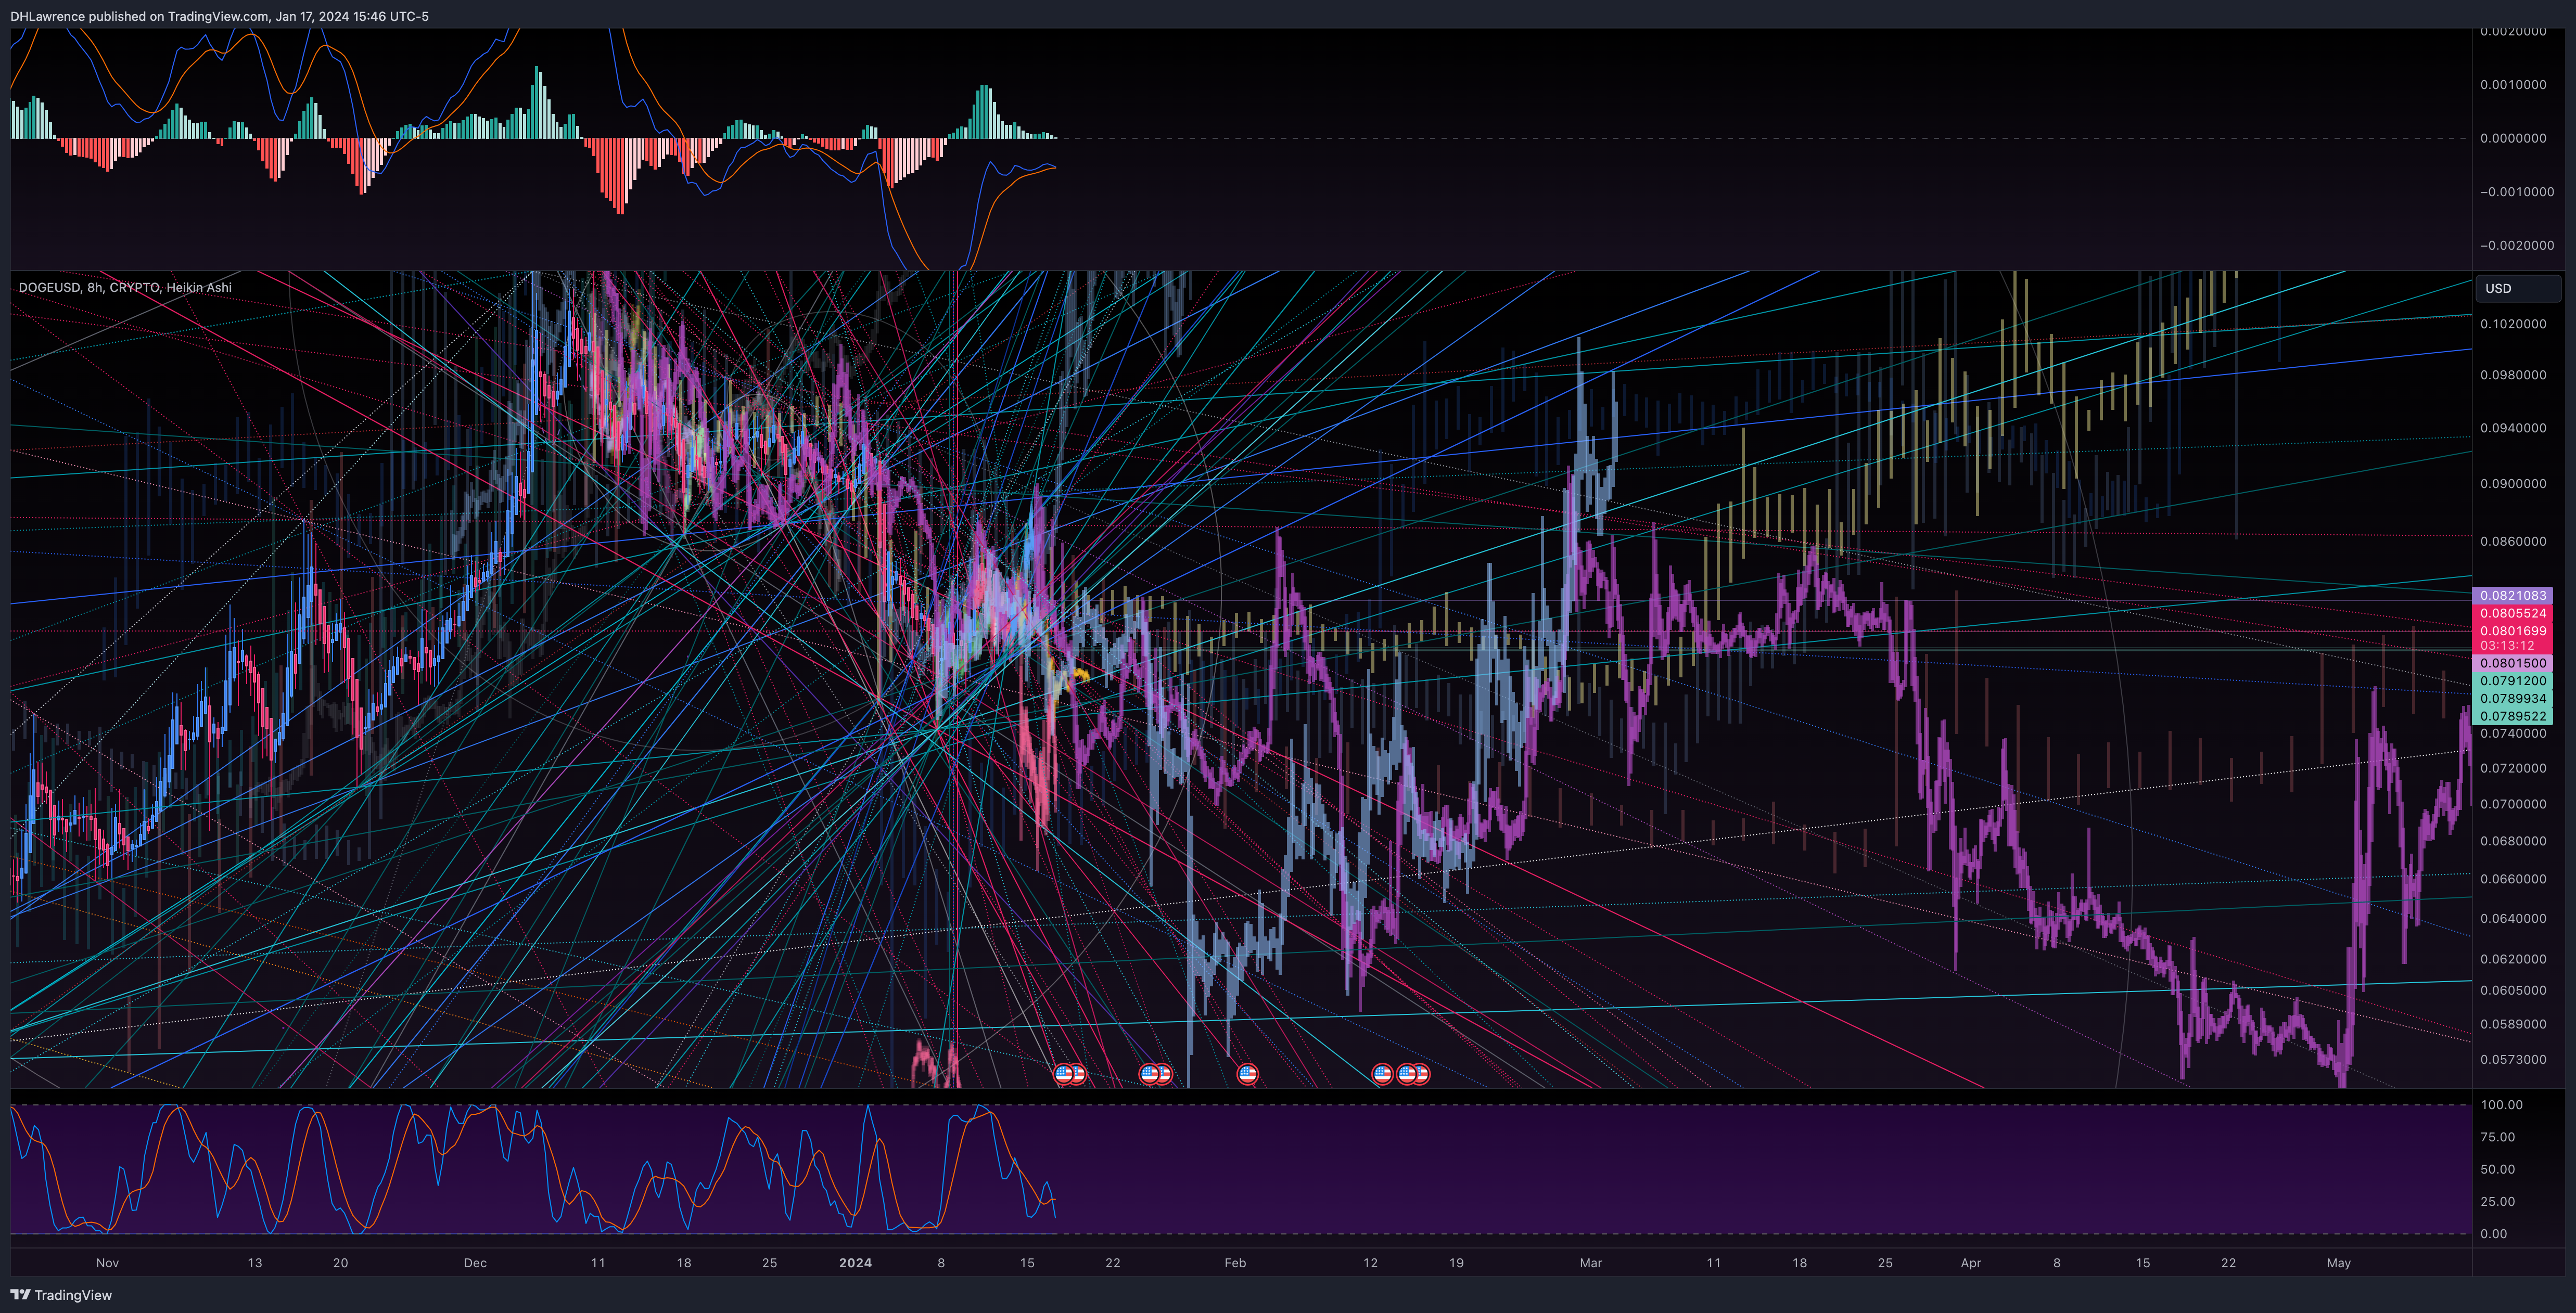Click the 0.0589000 price axis value

2513,1025
